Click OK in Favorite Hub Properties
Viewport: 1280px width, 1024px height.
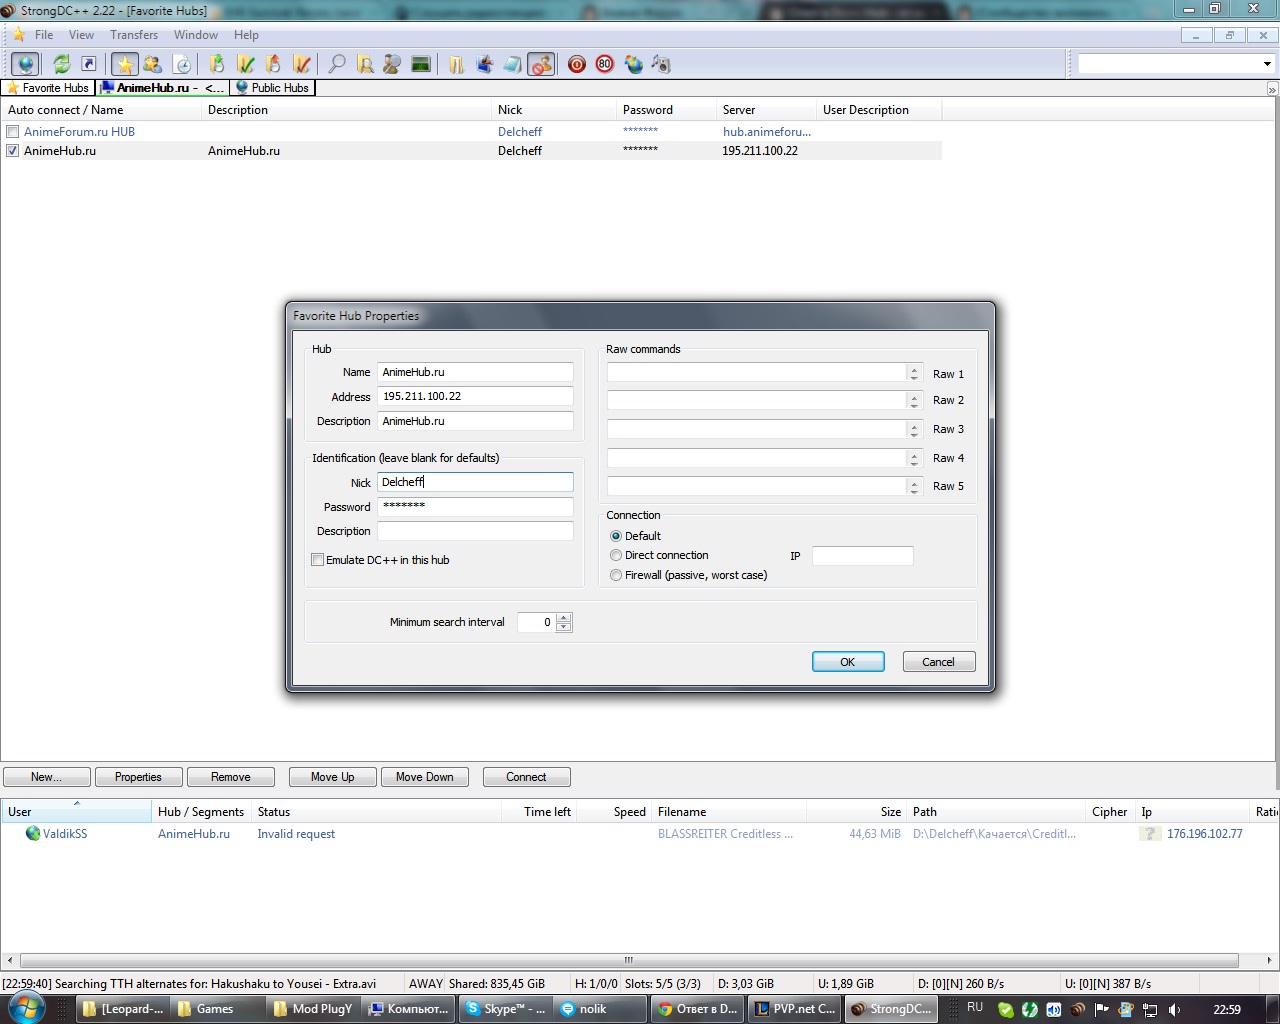click(x=848, y=662)
